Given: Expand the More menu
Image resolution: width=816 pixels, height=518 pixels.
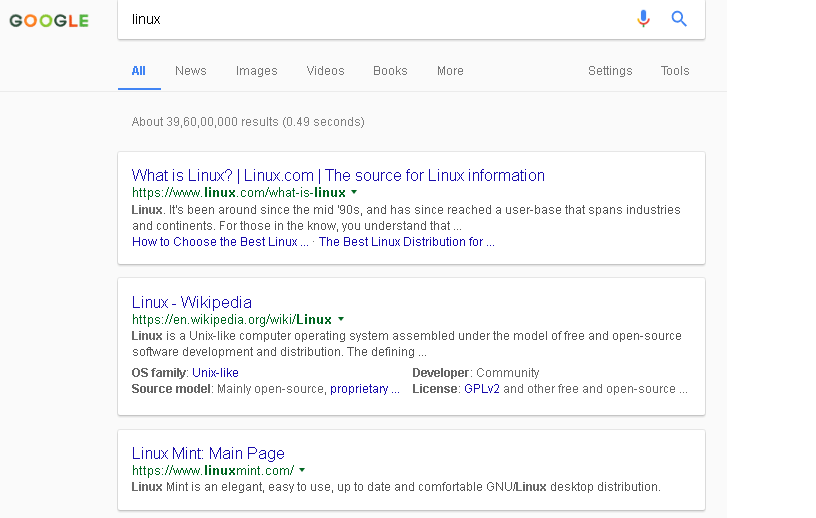Looking at the screenshot, I should [x=450, y=71].
